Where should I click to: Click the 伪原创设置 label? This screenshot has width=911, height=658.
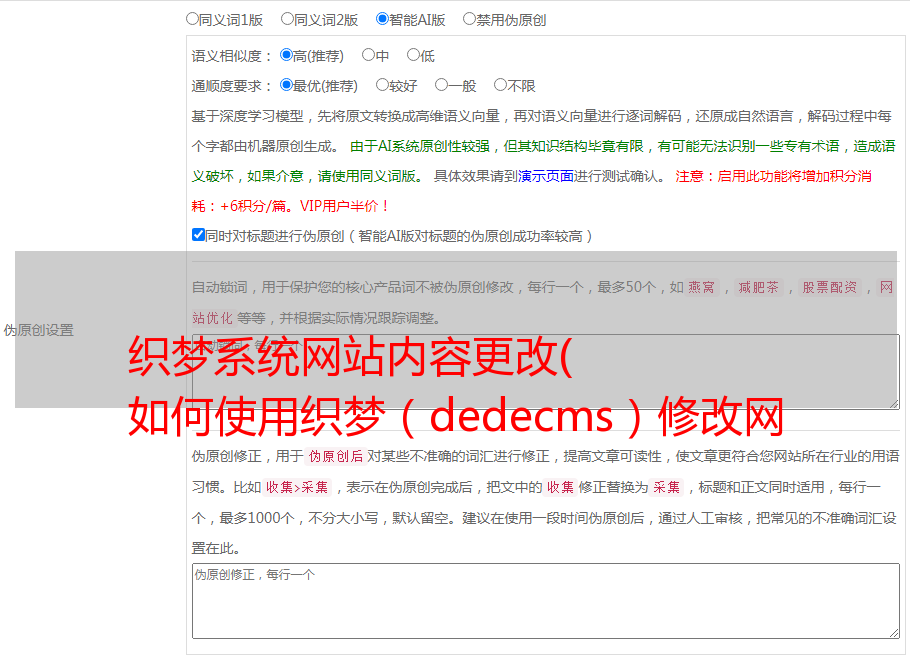(x=39, y=330)
